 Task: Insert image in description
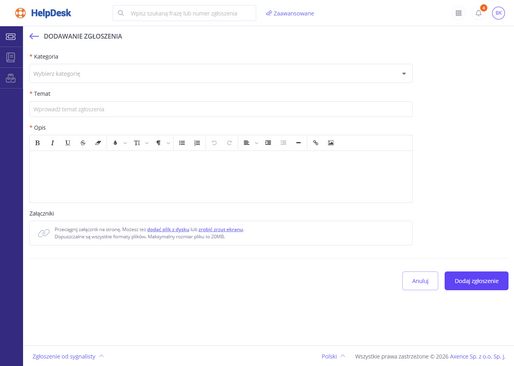click(331, 143)
